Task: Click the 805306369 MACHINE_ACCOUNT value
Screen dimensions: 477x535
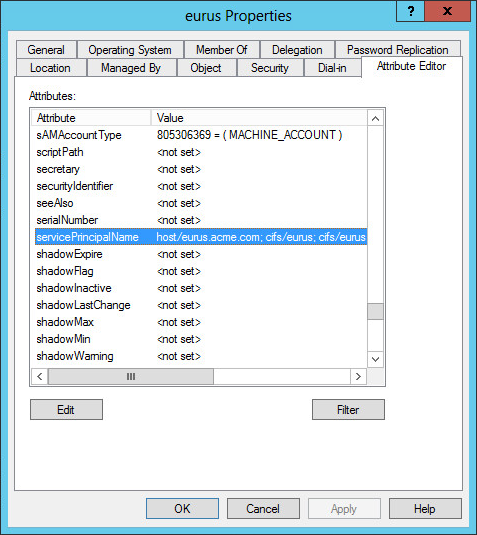Action: click(249, 135)
